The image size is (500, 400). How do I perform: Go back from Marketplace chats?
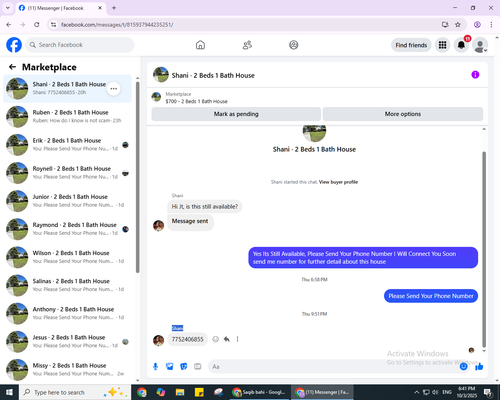click(x=12, y=67)
